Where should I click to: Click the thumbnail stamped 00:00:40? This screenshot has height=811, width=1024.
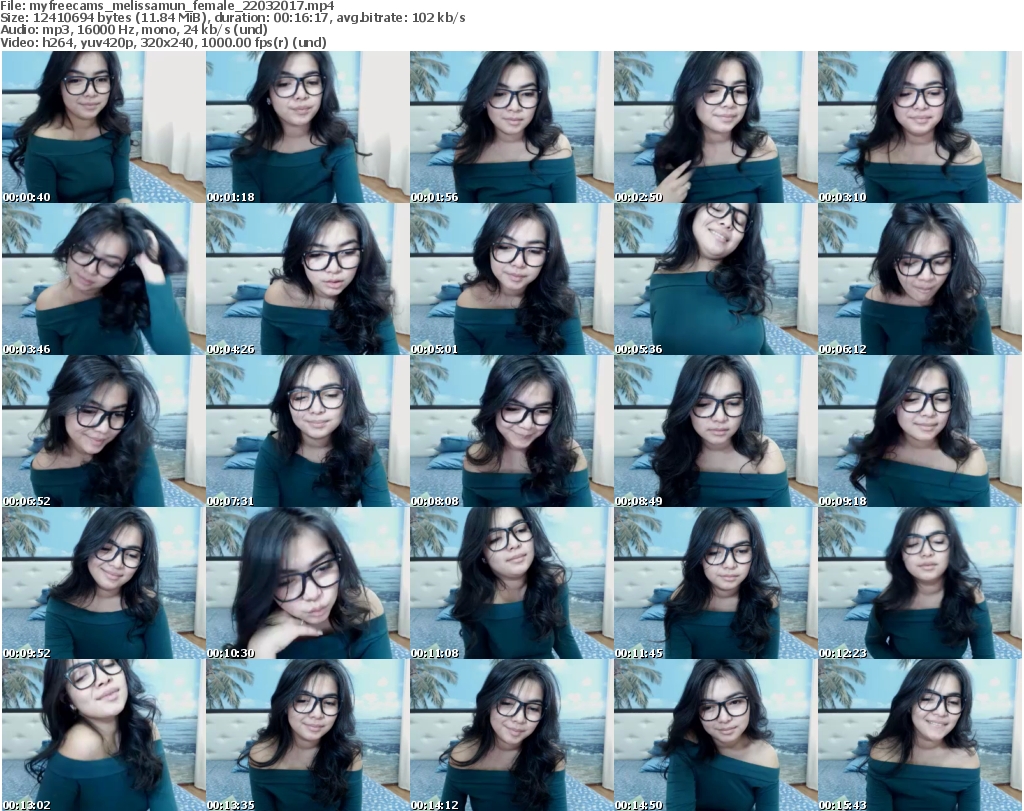(104, 127)
